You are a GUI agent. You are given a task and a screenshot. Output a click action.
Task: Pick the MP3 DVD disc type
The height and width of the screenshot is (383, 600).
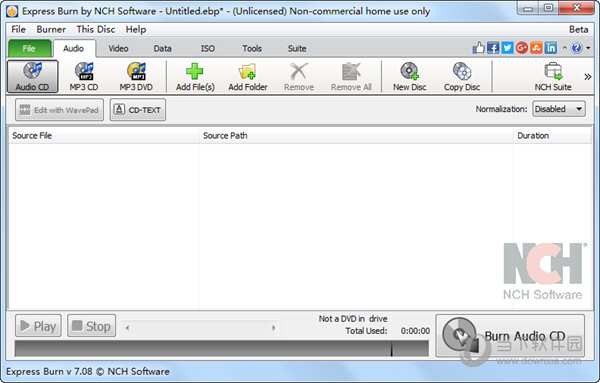[x=136, y=77]
